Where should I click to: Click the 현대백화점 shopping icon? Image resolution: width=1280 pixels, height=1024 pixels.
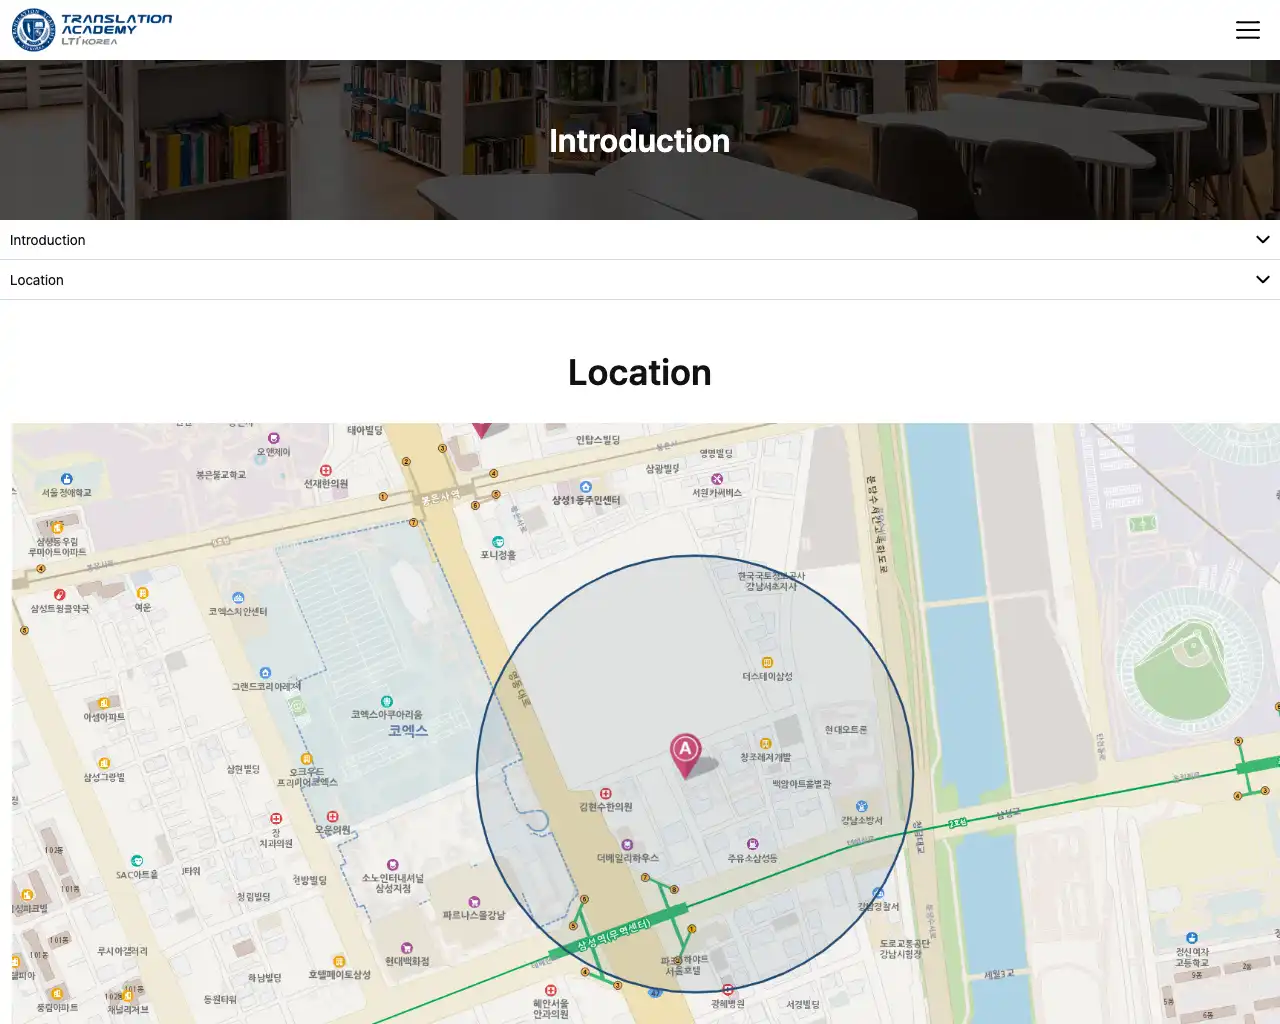pos(407,948)
